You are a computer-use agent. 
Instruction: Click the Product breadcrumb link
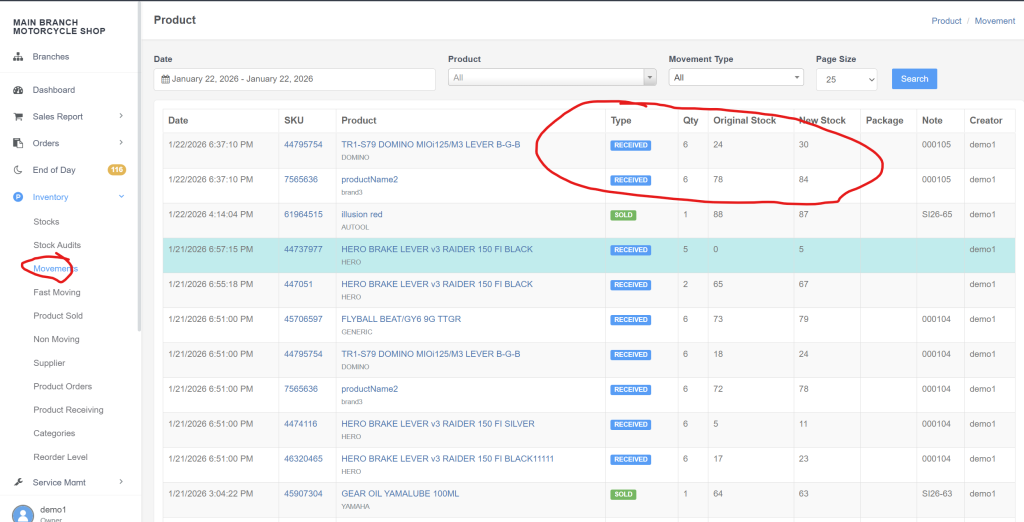(x=946, y=21)
